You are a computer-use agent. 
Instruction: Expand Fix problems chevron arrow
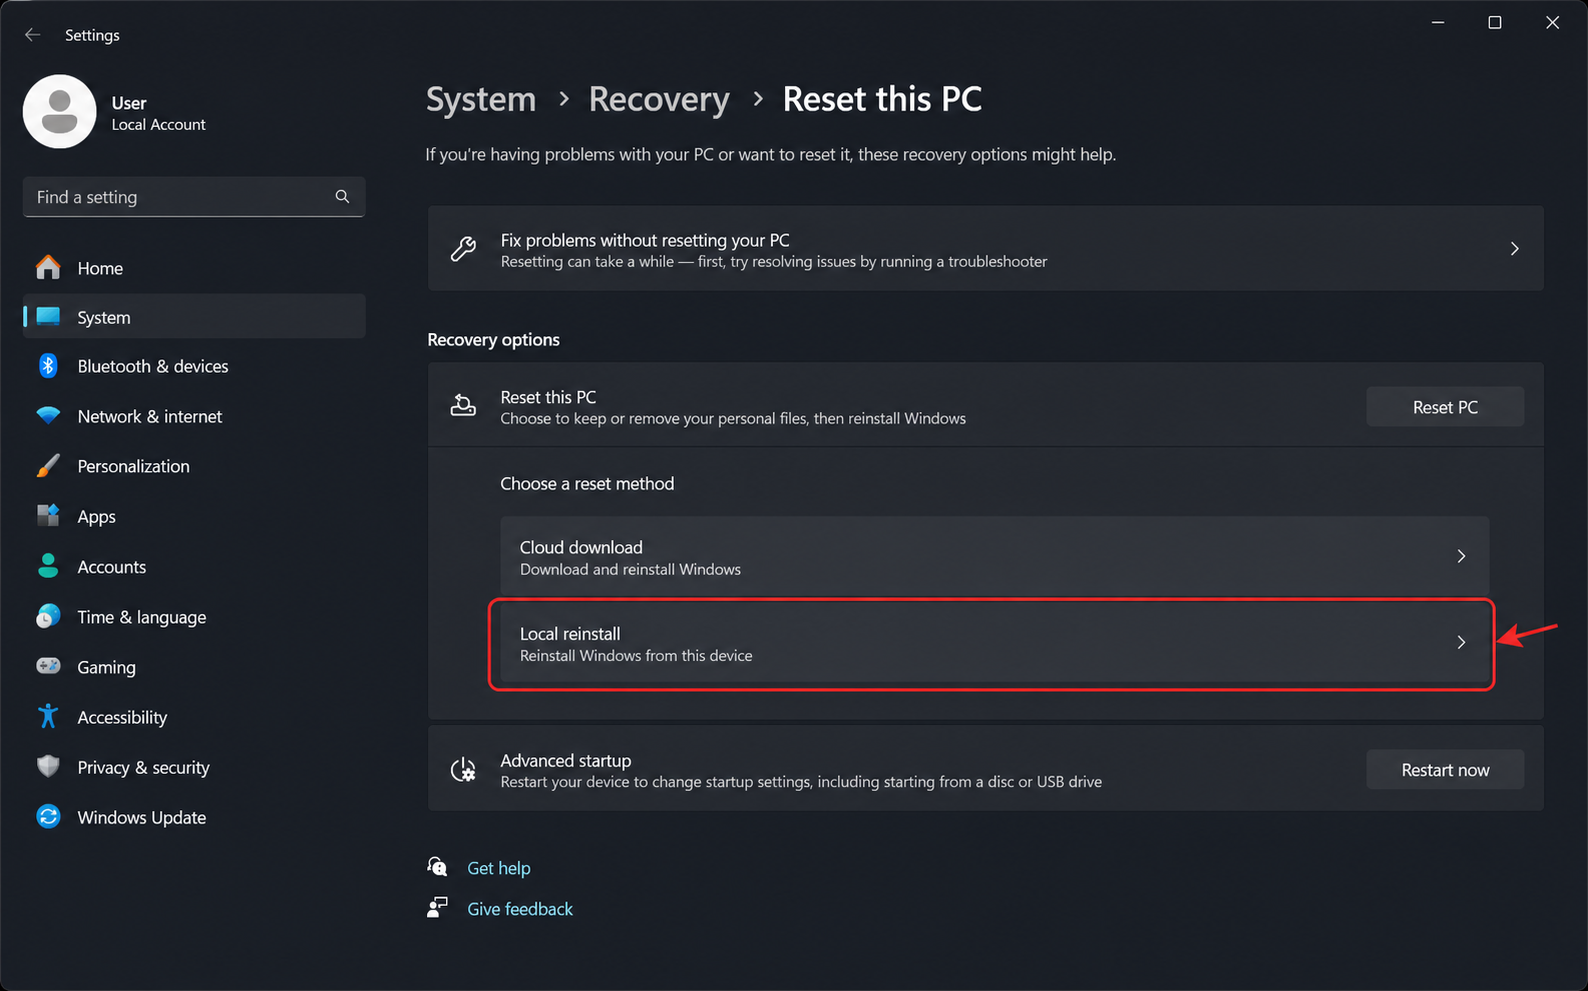click(x=1514, y=248)
